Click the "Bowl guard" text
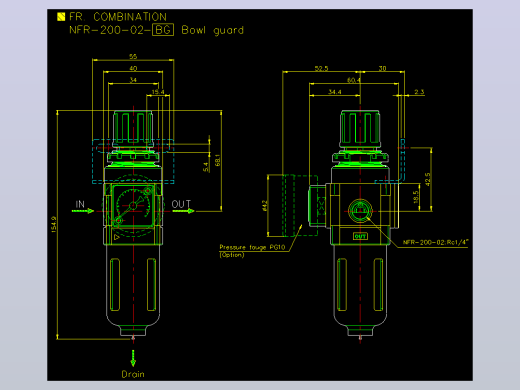 point(213,30)
